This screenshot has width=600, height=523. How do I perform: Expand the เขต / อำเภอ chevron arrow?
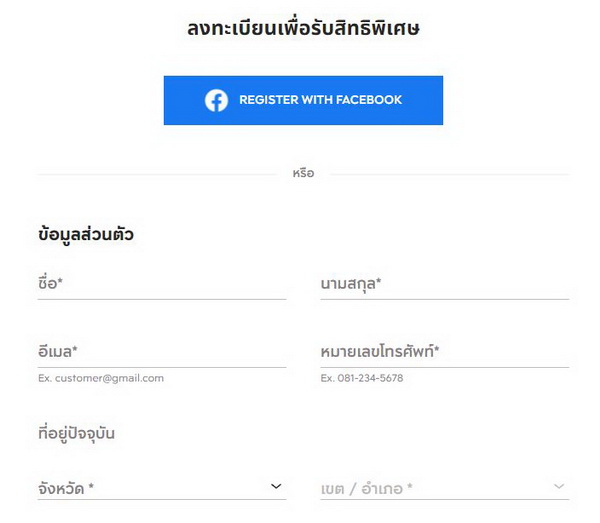tap(559, 487)
